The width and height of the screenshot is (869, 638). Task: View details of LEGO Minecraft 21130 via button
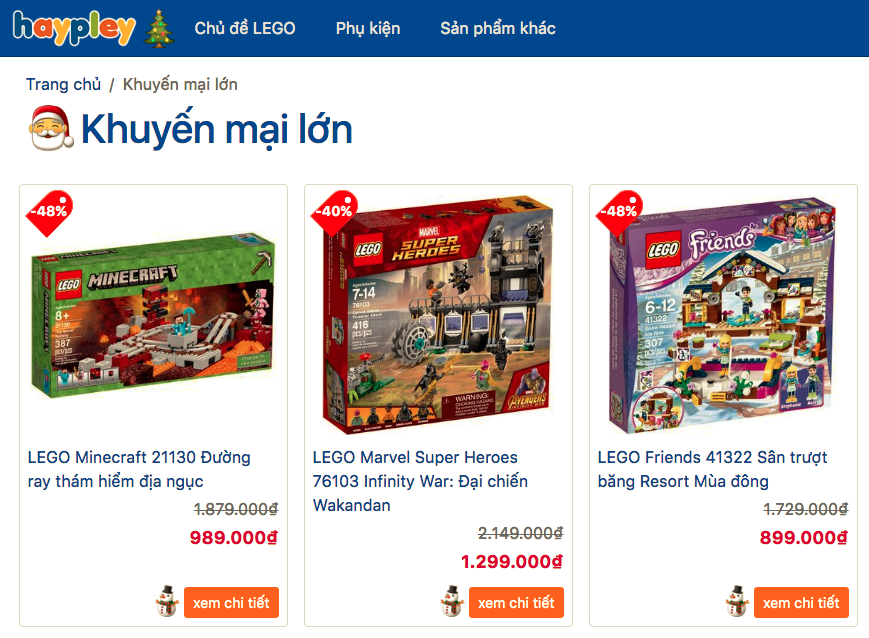[232, 603]
